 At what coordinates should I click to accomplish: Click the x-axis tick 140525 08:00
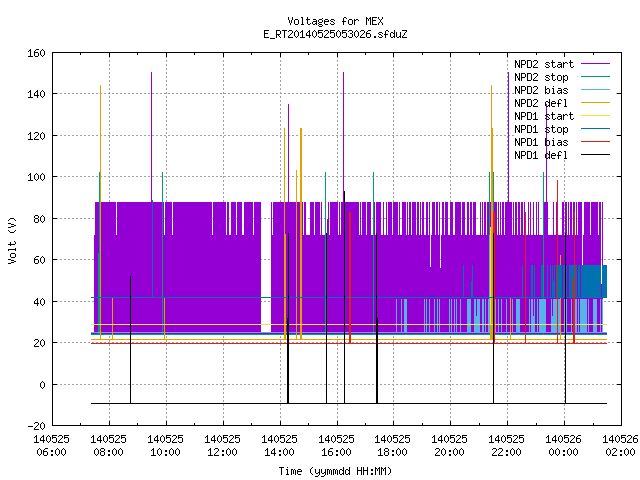(x=109, y=446)
